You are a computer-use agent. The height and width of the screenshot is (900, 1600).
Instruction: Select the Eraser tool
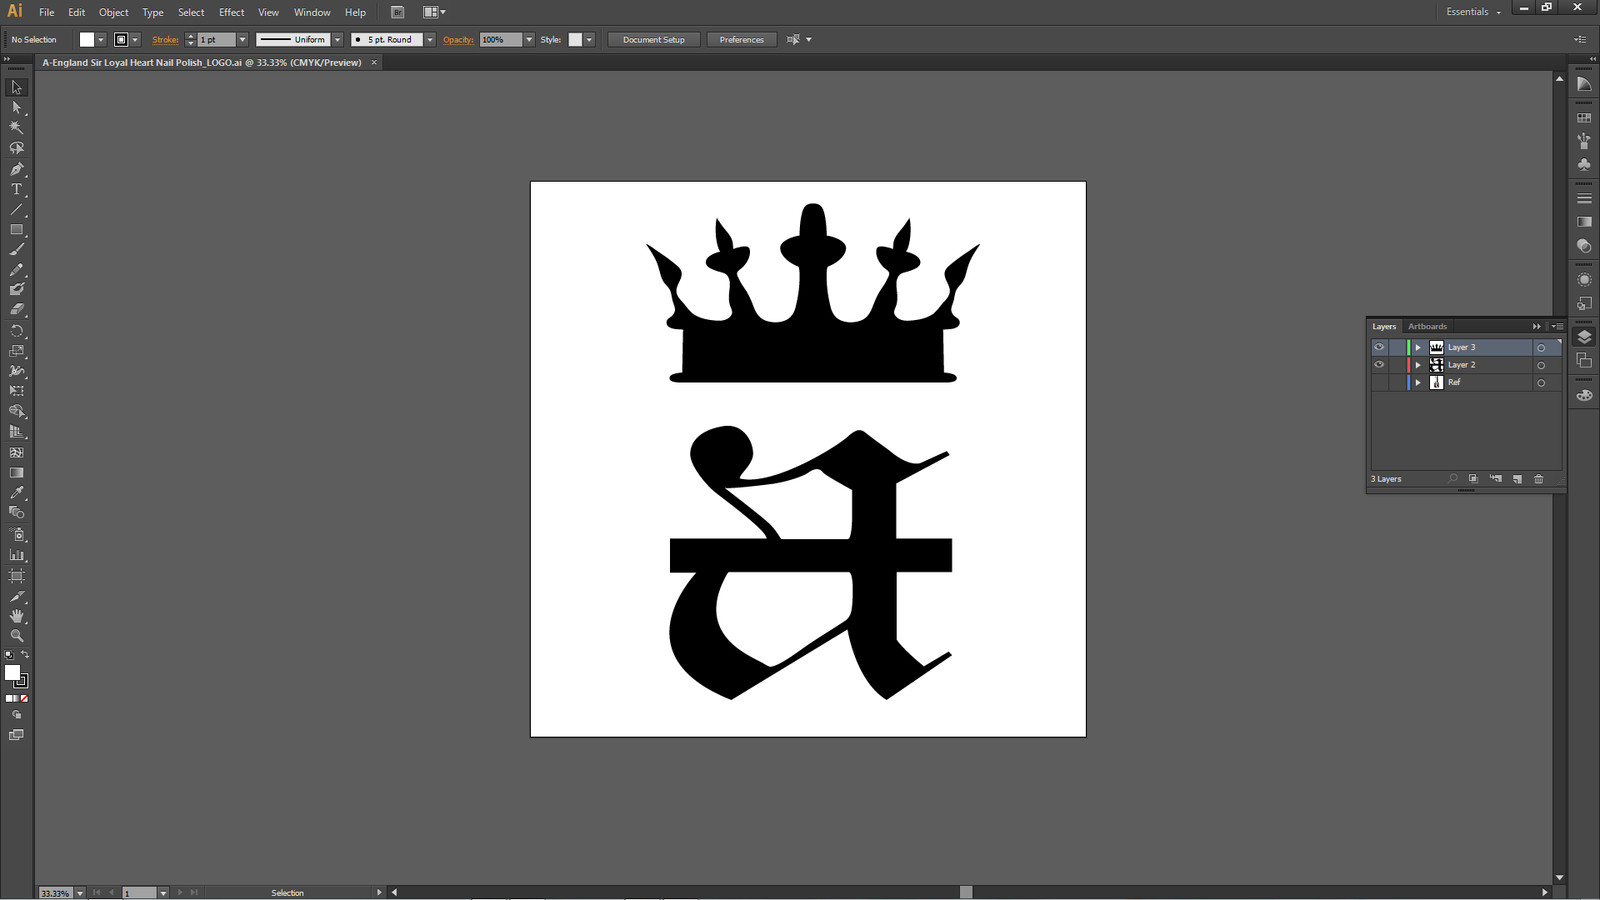click(16, 310)
